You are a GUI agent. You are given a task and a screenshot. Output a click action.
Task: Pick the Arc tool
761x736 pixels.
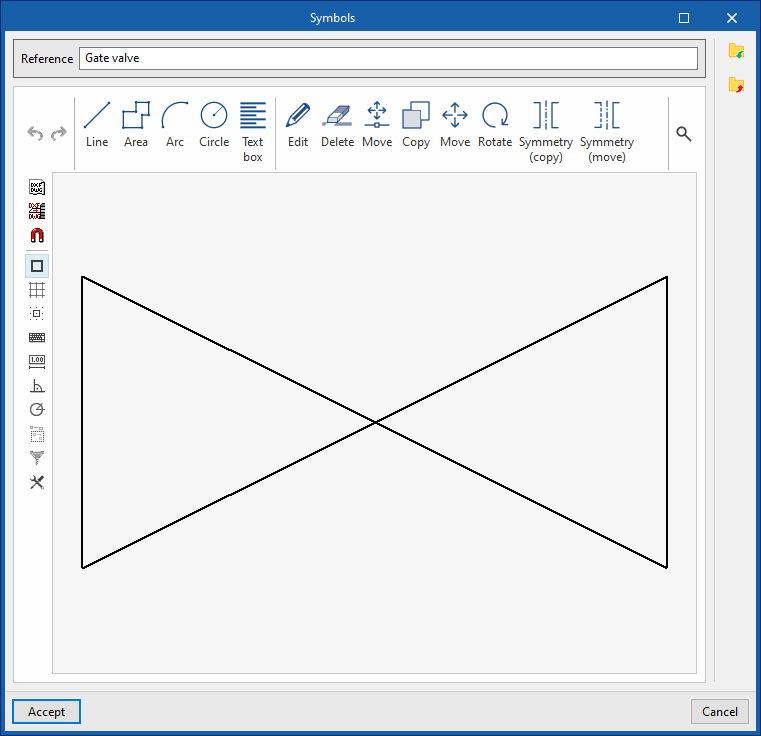(175, 125)
